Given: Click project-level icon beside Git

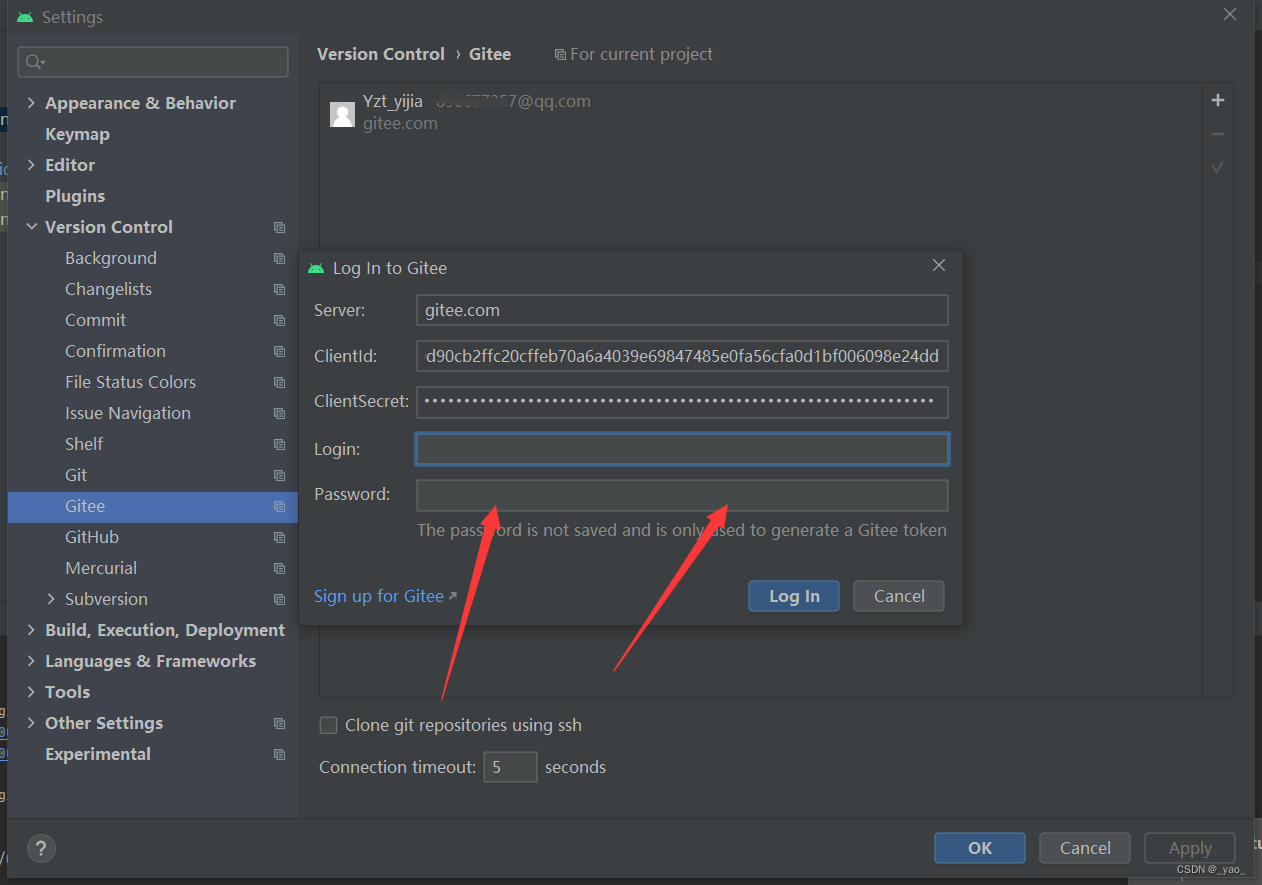Looking at the screenshot, I should [x=279, y=475].
